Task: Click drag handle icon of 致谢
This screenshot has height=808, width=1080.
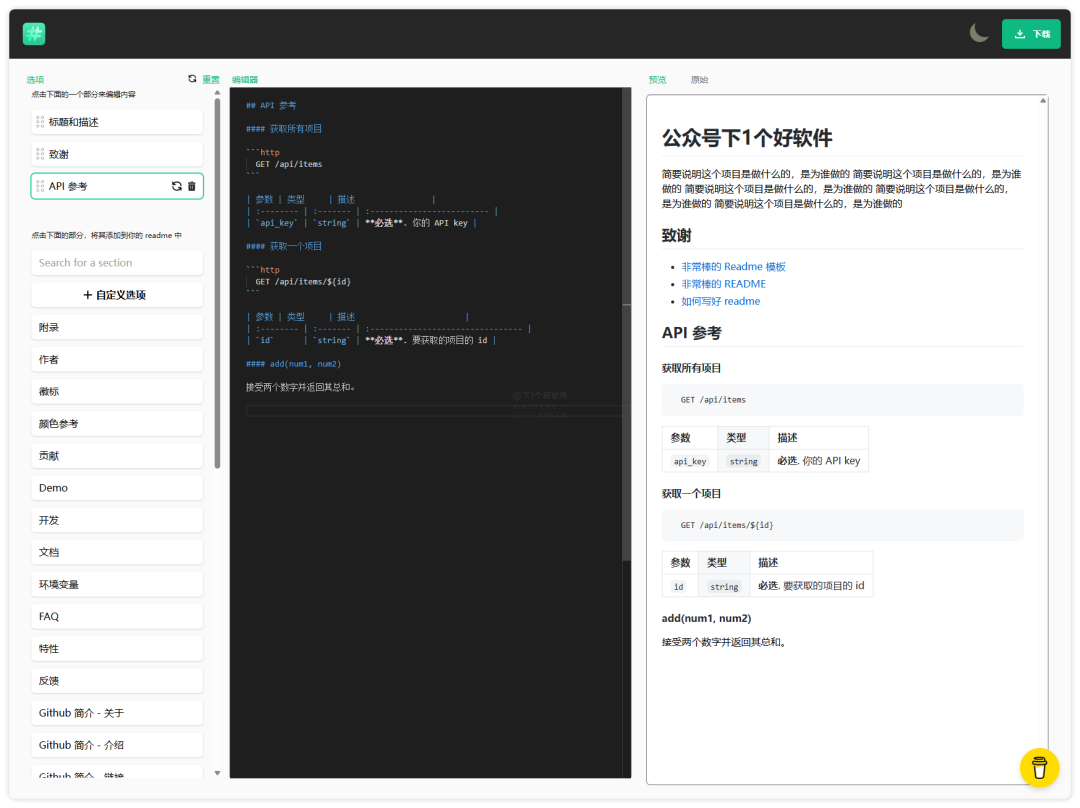Action: [40, 154]
